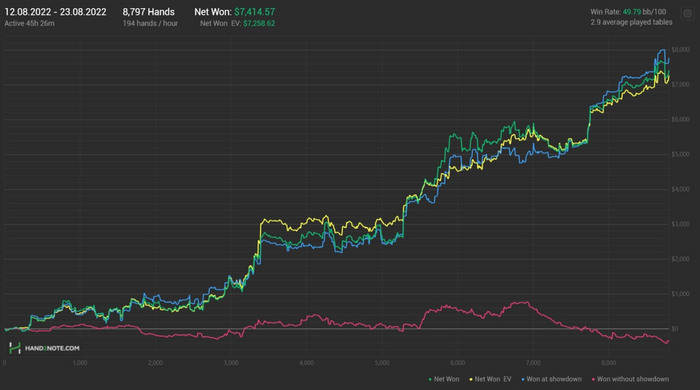Click the $3,000 y-axis label
The height and width of the screenshot is (390, 700).
click(x=680, y=224)
